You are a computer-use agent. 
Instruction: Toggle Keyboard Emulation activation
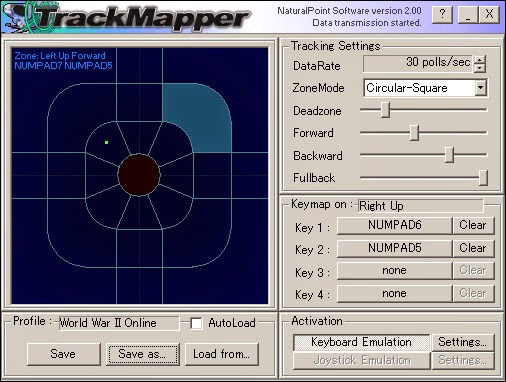(361, 342)
